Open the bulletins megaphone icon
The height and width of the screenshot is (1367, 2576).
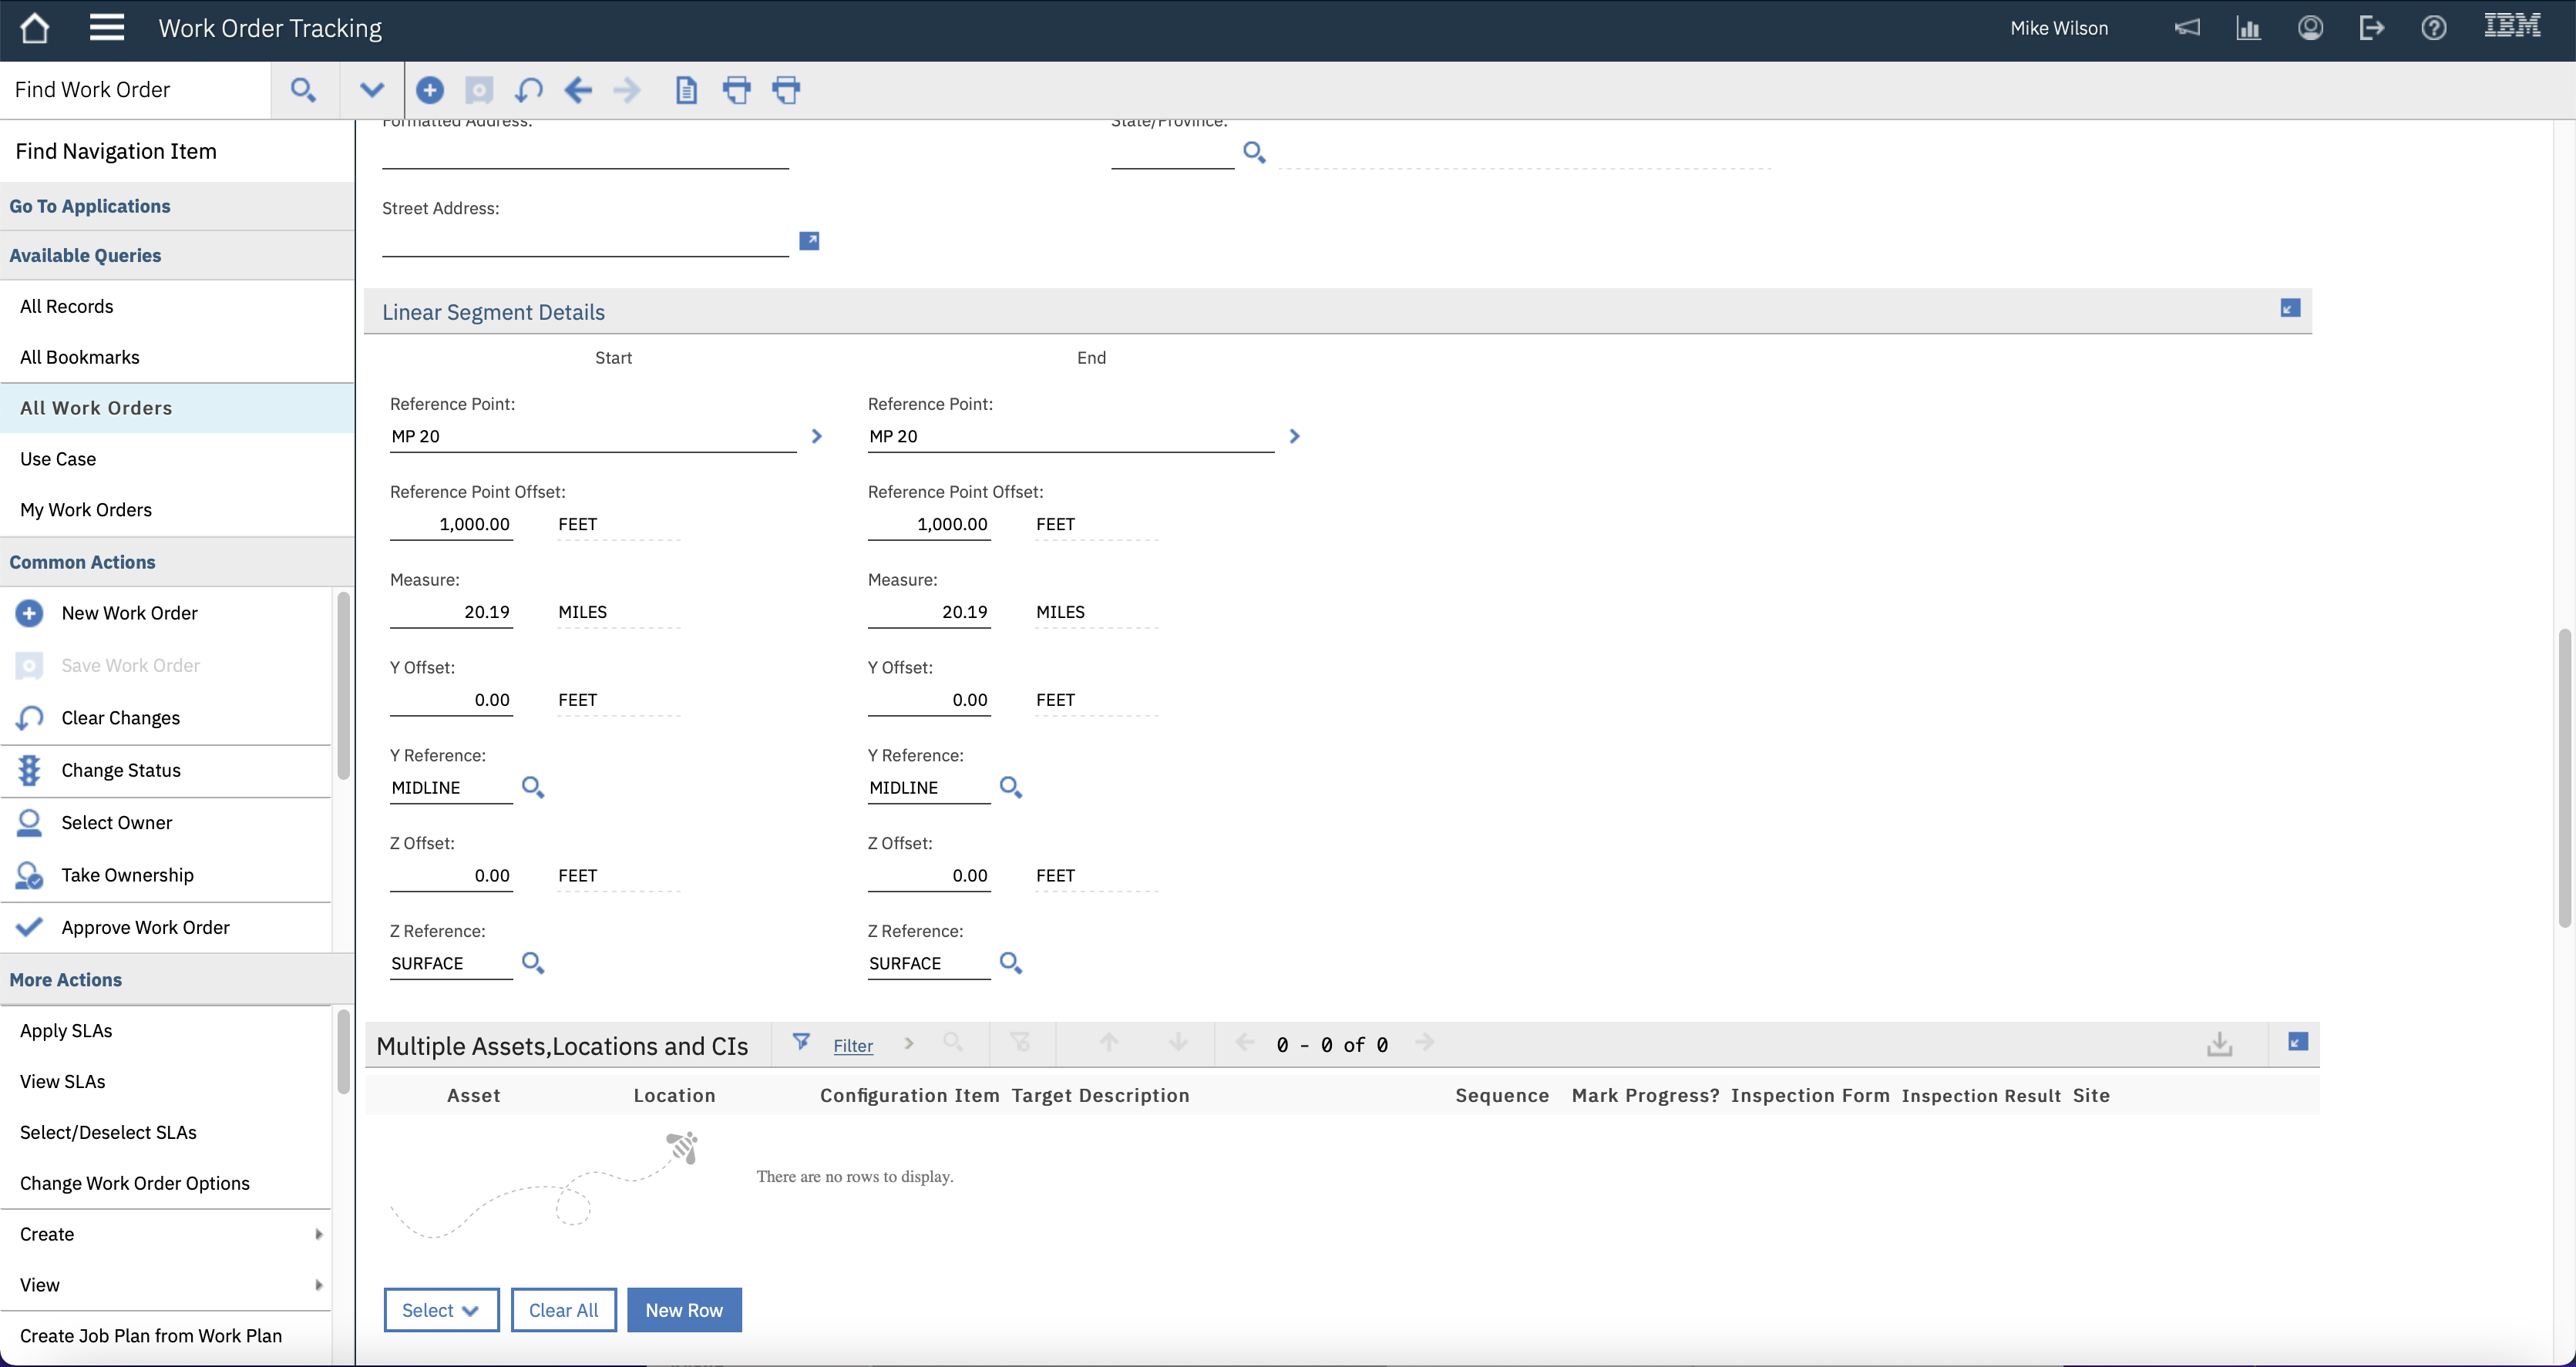click(2187, 28)
